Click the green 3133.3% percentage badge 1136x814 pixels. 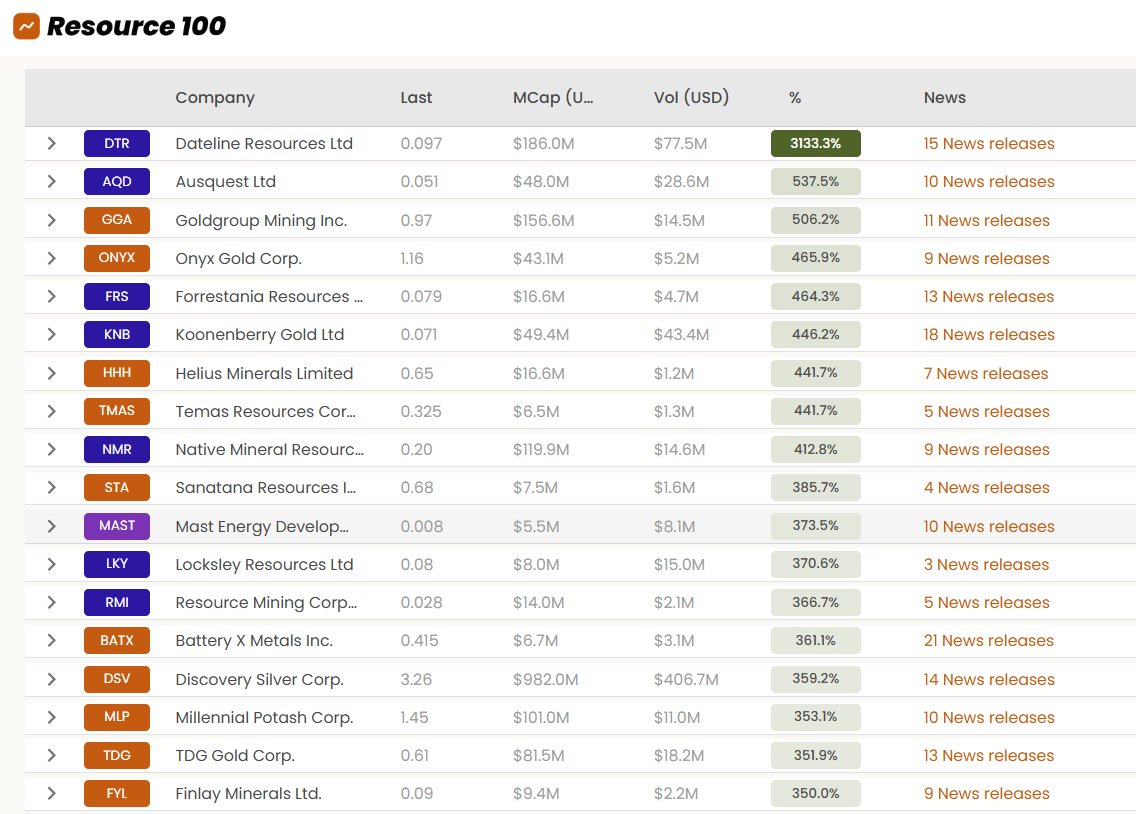click(815, 143)
